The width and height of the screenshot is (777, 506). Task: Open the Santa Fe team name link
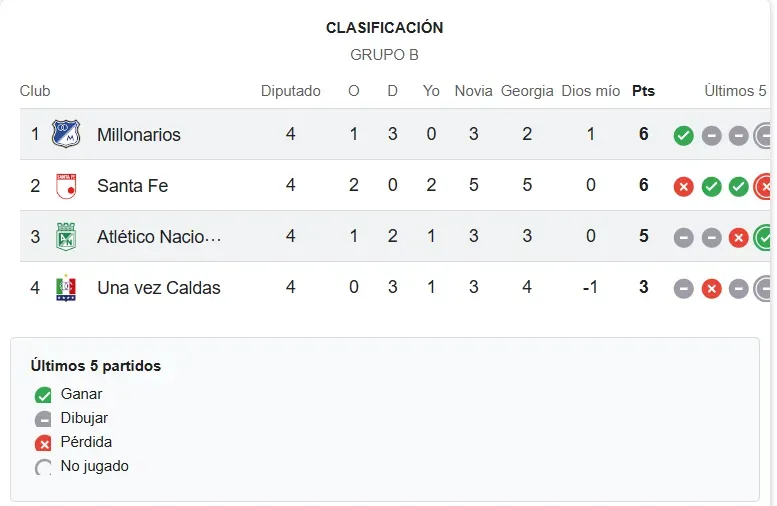point(133,186)
